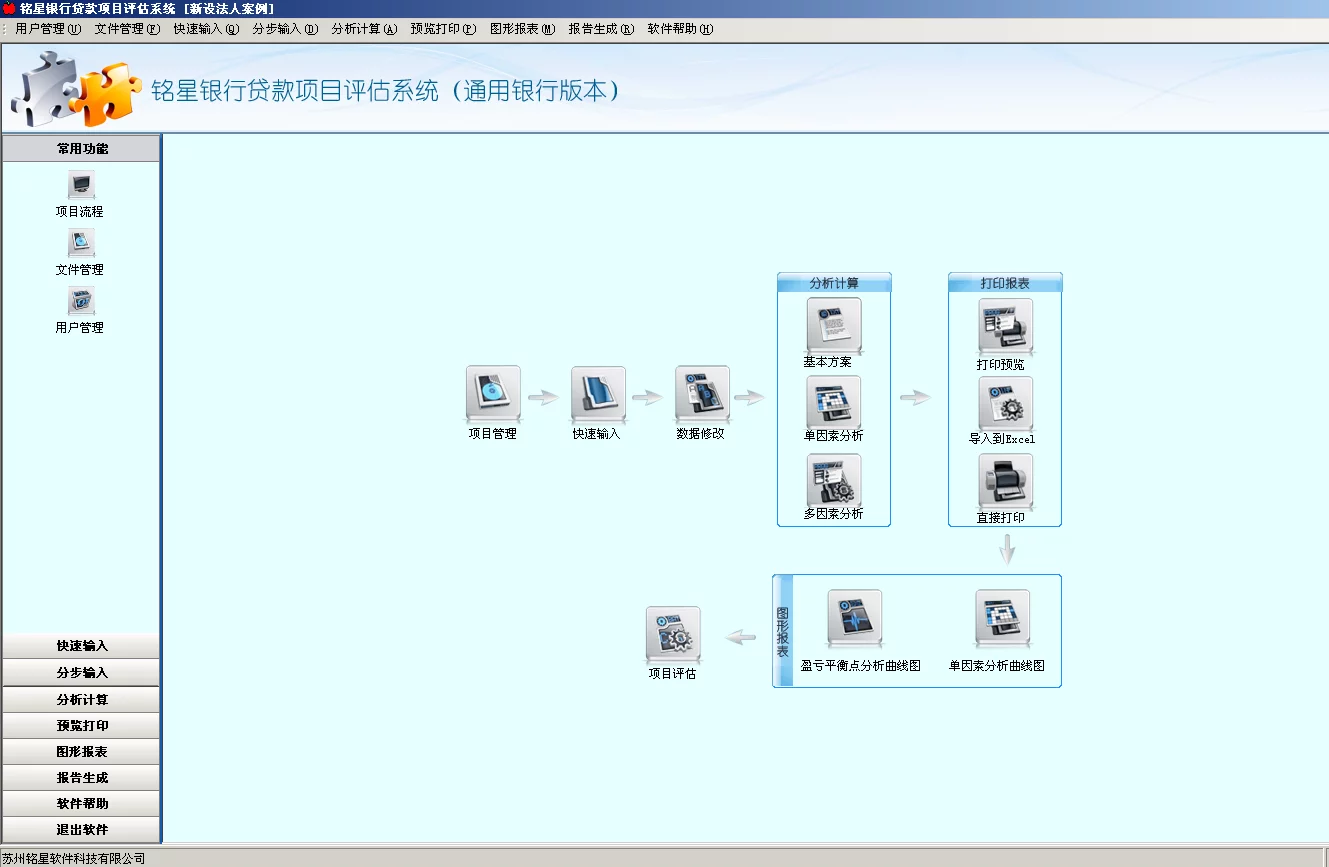Click the 项目评估 icon
This screenshot has height=867, width=1329.
click(673, 634)
